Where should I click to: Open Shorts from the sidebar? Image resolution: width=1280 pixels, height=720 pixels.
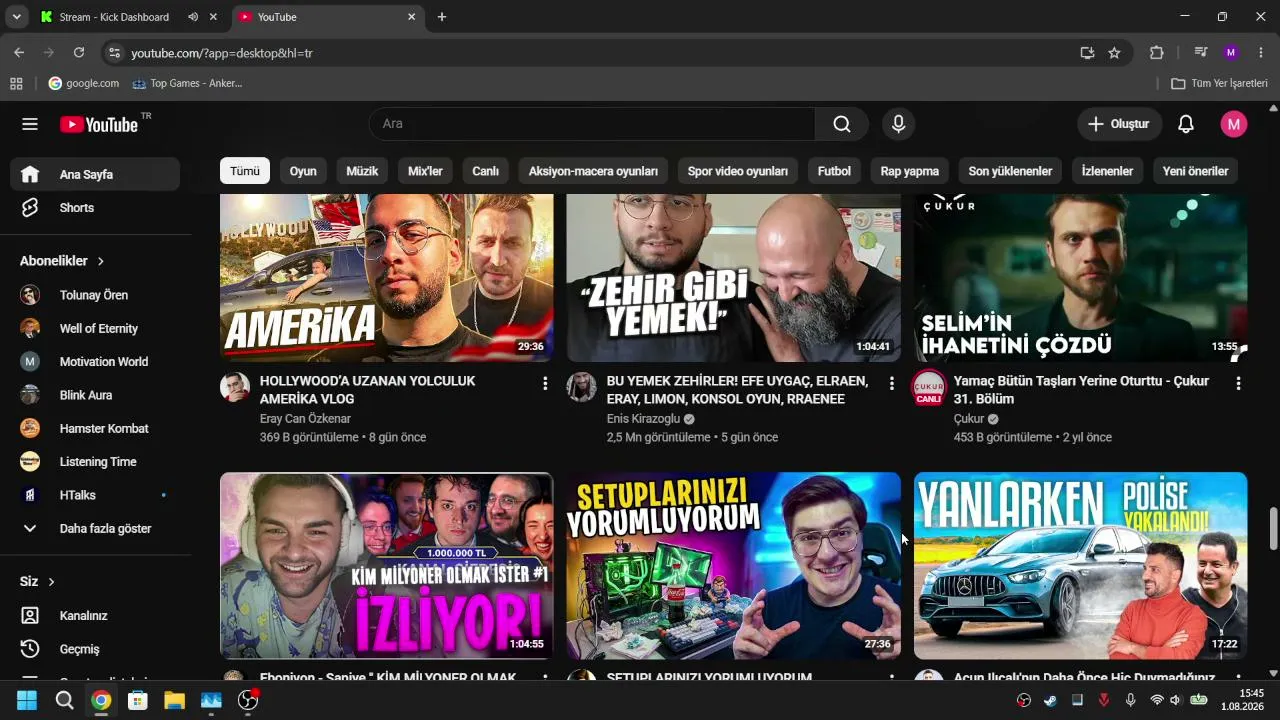click(x=96, y=208)
